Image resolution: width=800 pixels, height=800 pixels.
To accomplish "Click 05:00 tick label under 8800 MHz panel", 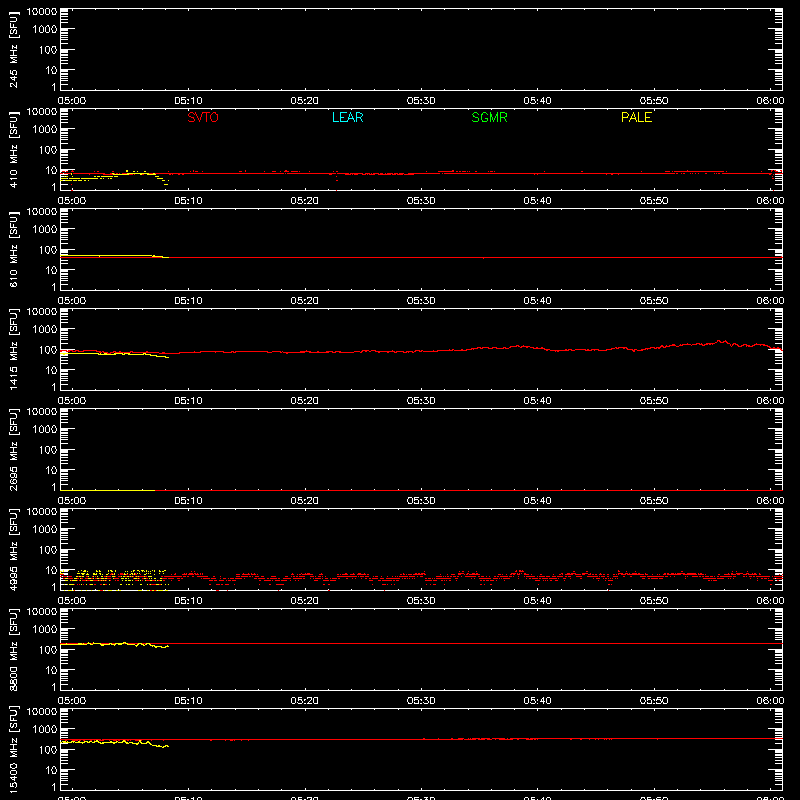I will tap(72, 701).
